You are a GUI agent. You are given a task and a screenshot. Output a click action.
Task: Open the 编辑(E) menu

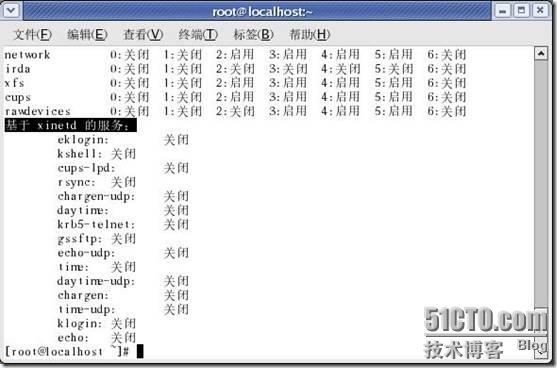pyautogui.click(x=87, y=35)
